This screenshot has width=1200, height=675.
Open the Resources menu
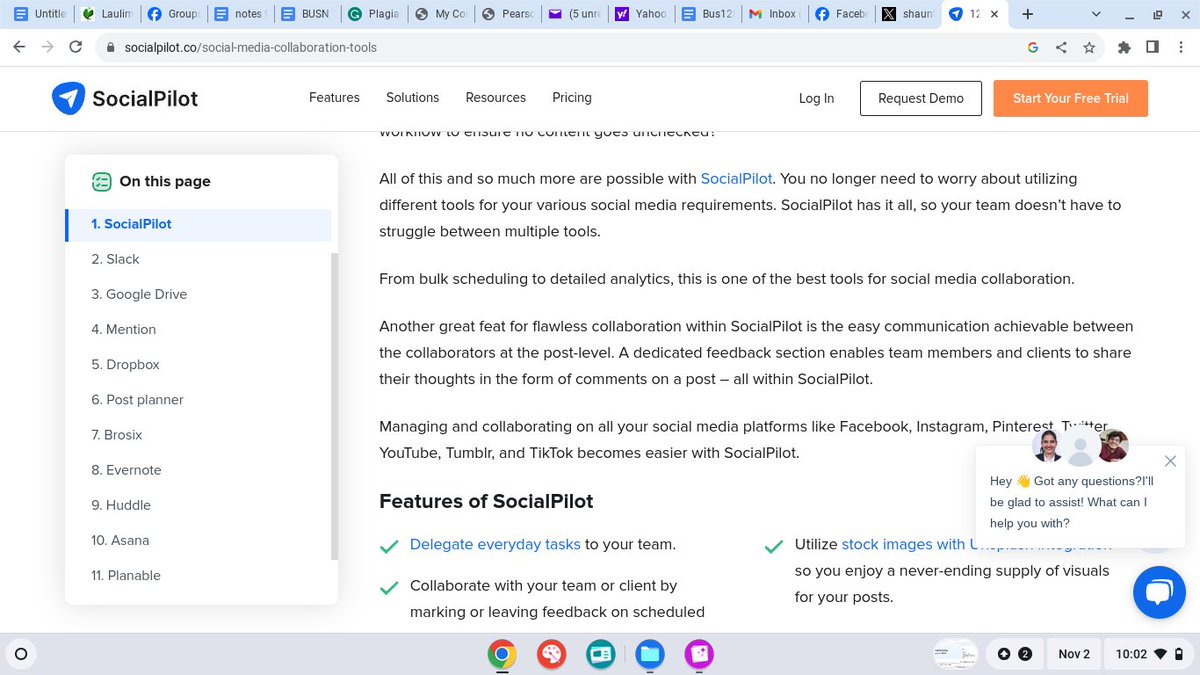pos(496,98)
